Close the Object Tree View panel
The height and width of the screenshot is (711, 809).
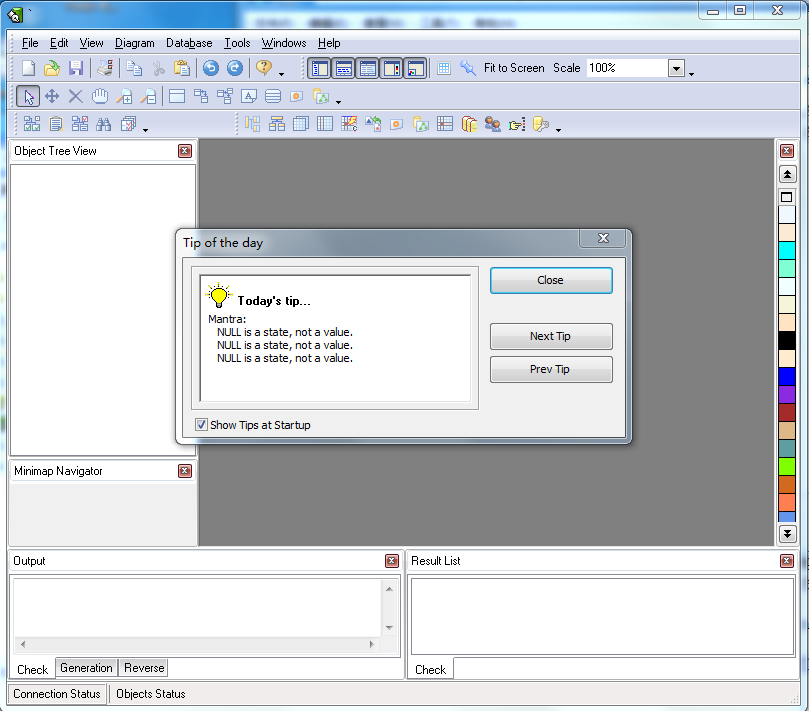185,151
